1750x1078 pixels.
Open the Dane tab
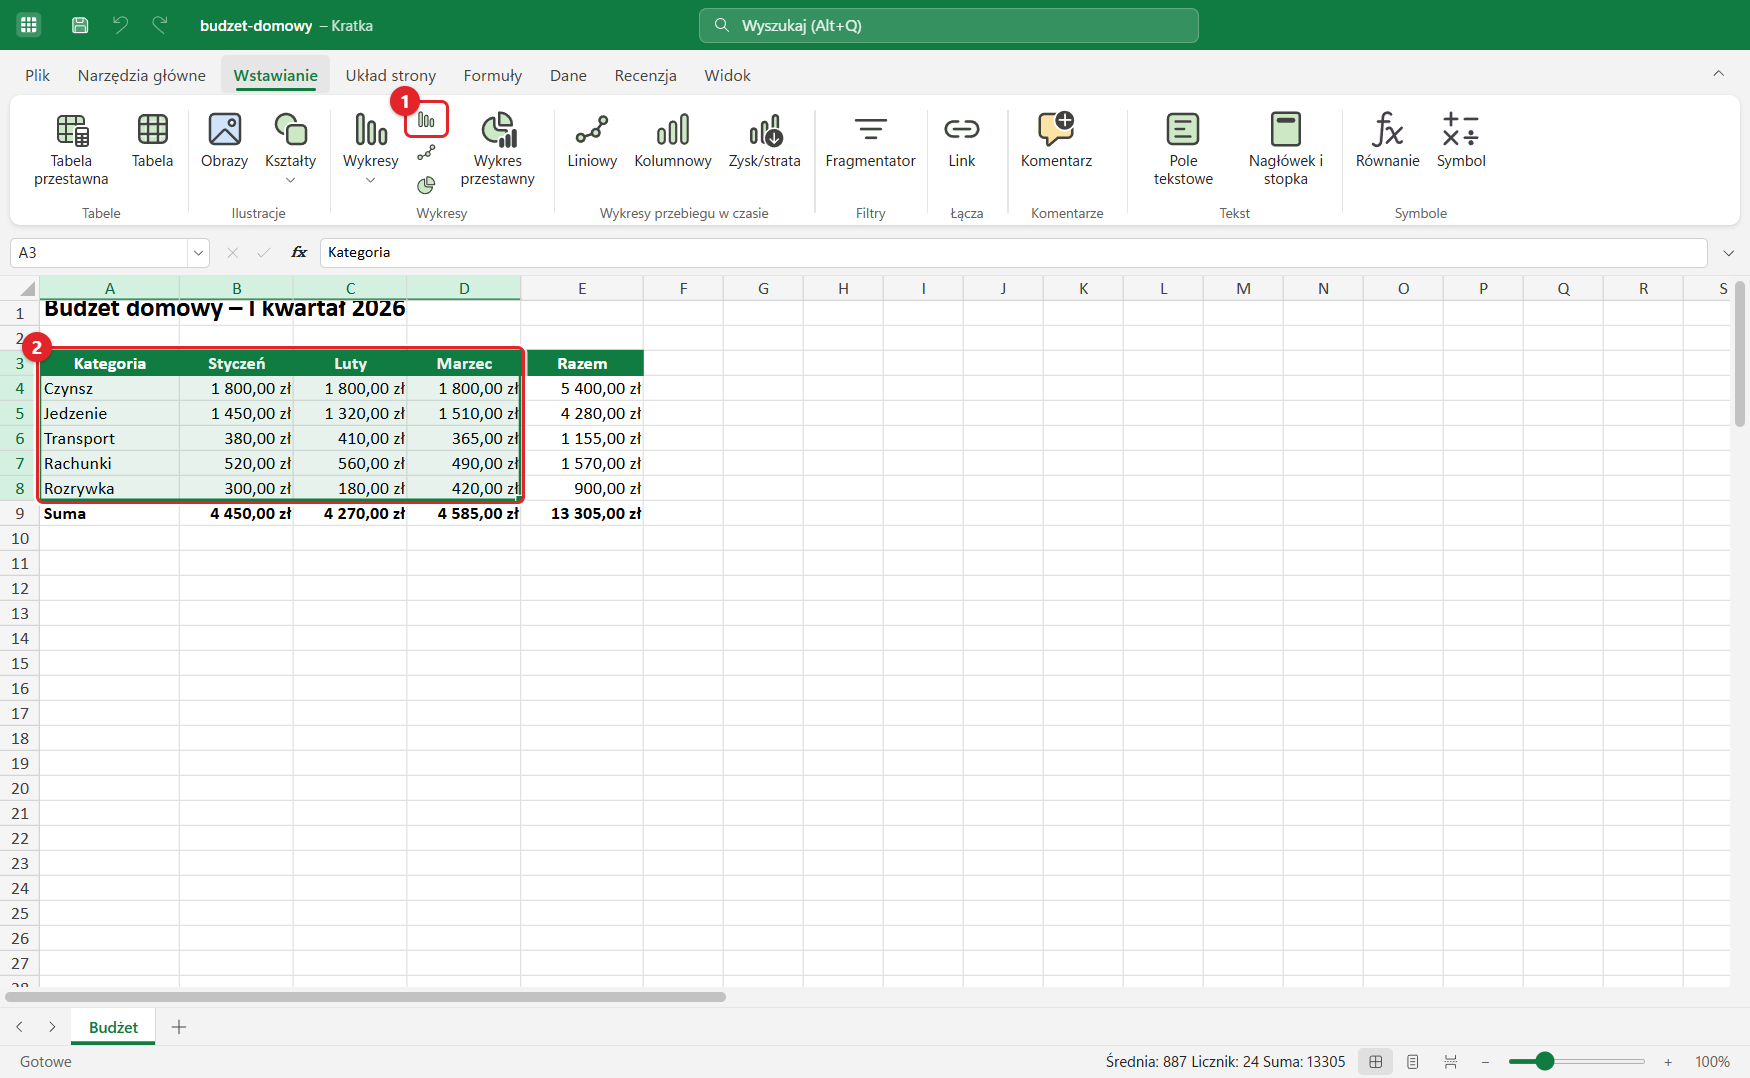pos(568,75)
